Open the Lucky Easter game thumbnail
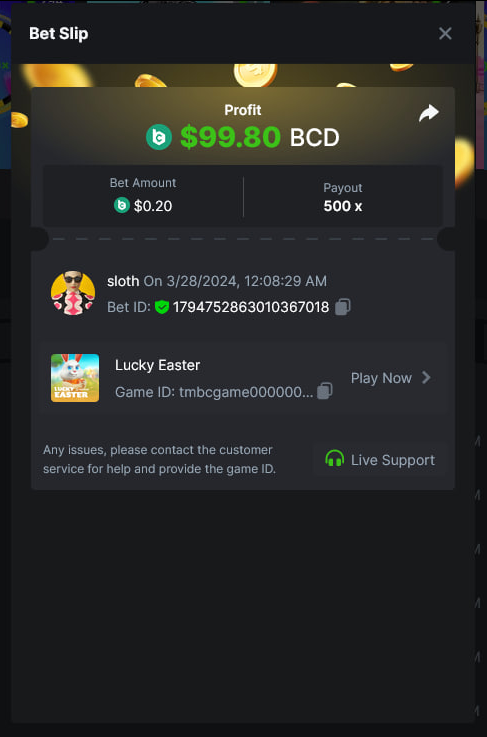The height and width of the screenshot is (737, 487). click(75, 378)
